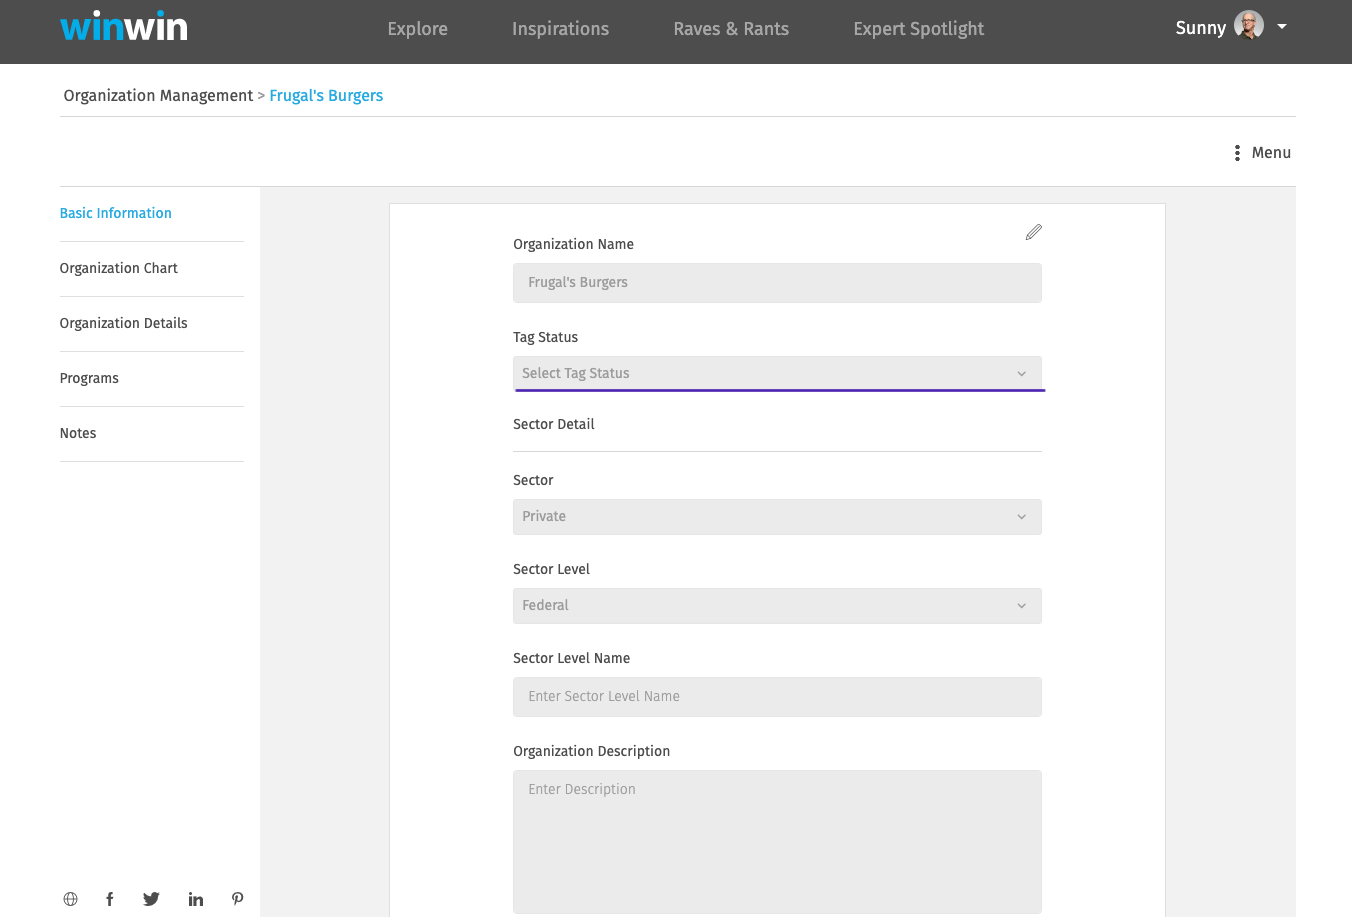Click the winwin logo
Screen dimensions: 1352x917
(x=123, y=27)
